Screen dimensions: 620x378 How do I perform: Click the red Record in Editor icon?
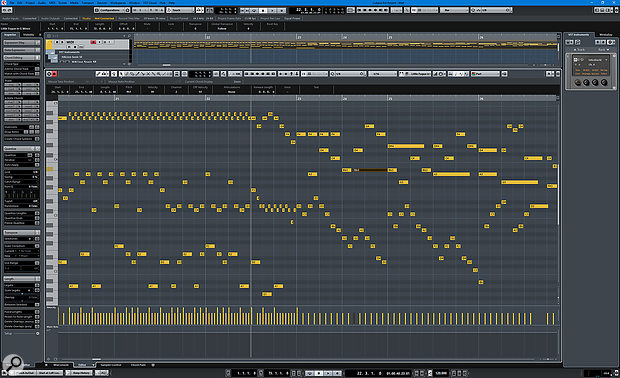(x=55, y=74)
